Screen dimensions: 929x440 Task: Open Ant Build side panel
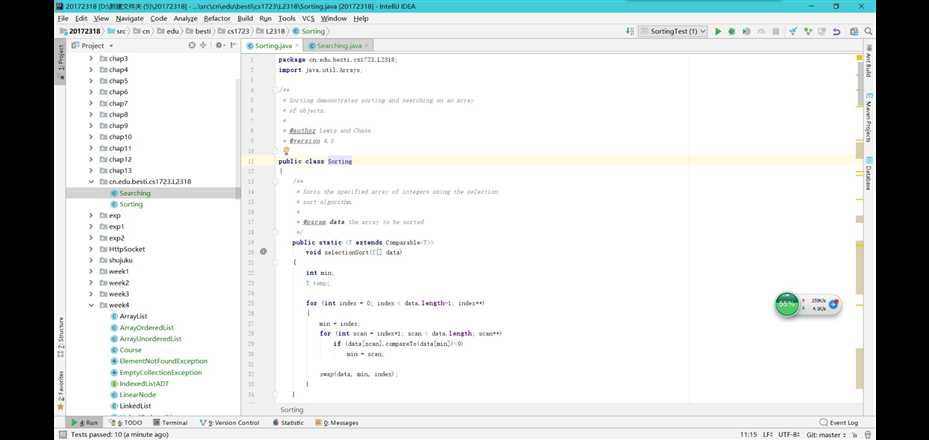pos(868,60)
